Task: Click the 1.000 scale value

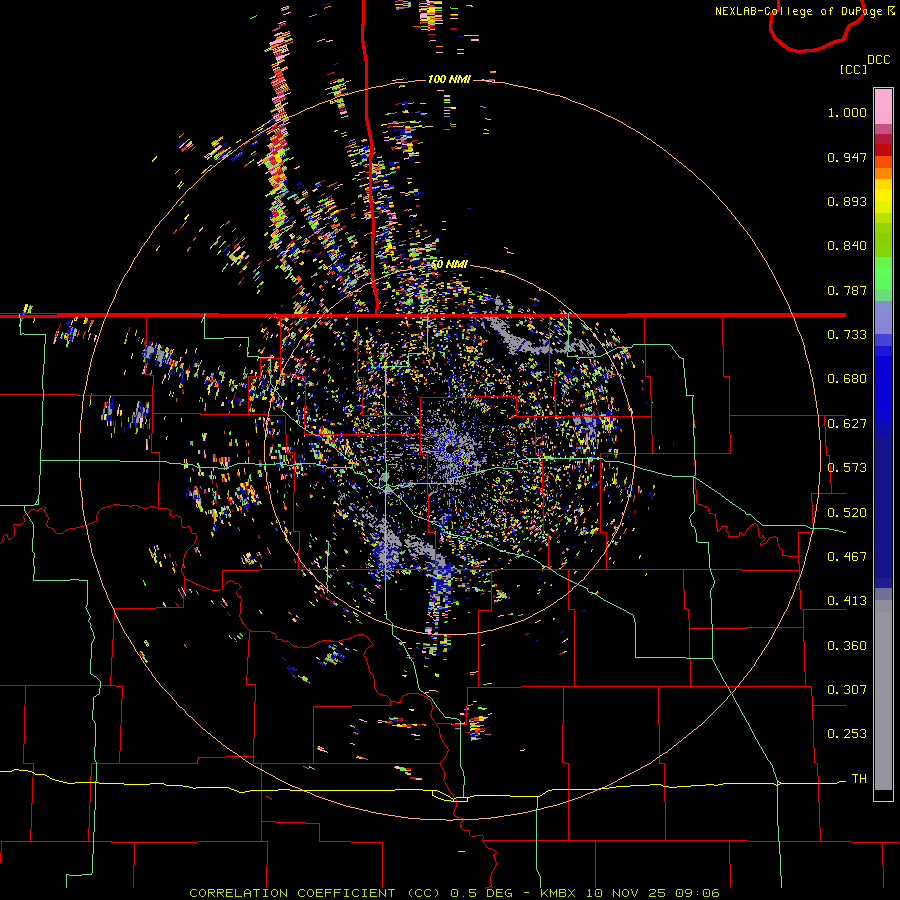Action: 847,112
